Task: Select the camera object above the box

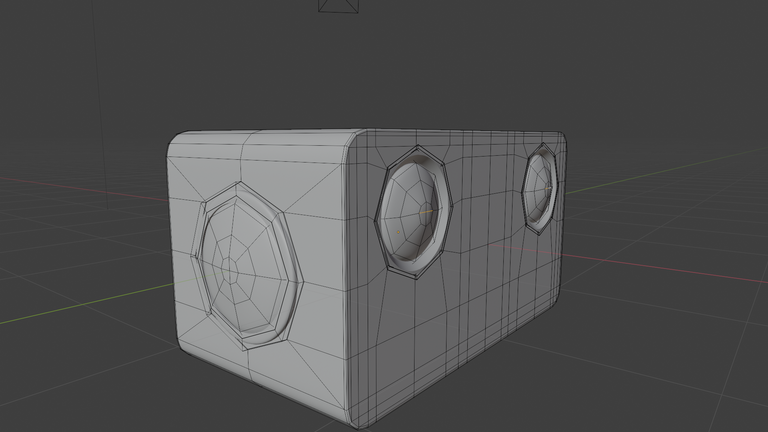Action: coord(336,5)
